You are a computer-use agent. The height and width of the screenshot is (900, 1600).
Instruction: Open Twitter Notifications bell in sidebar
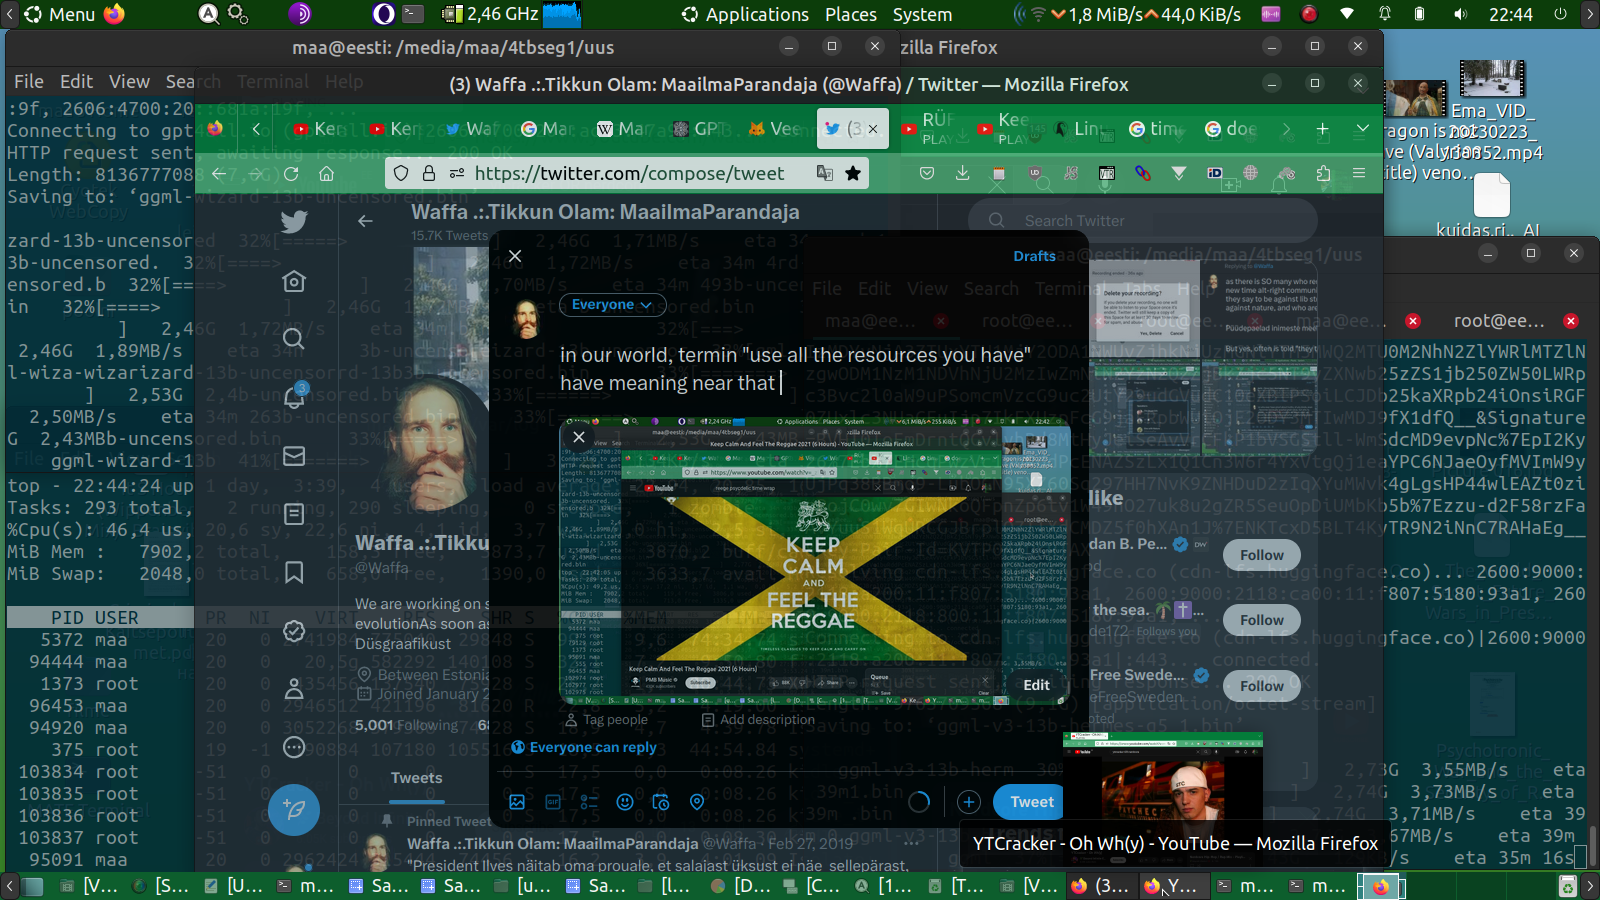294,397
